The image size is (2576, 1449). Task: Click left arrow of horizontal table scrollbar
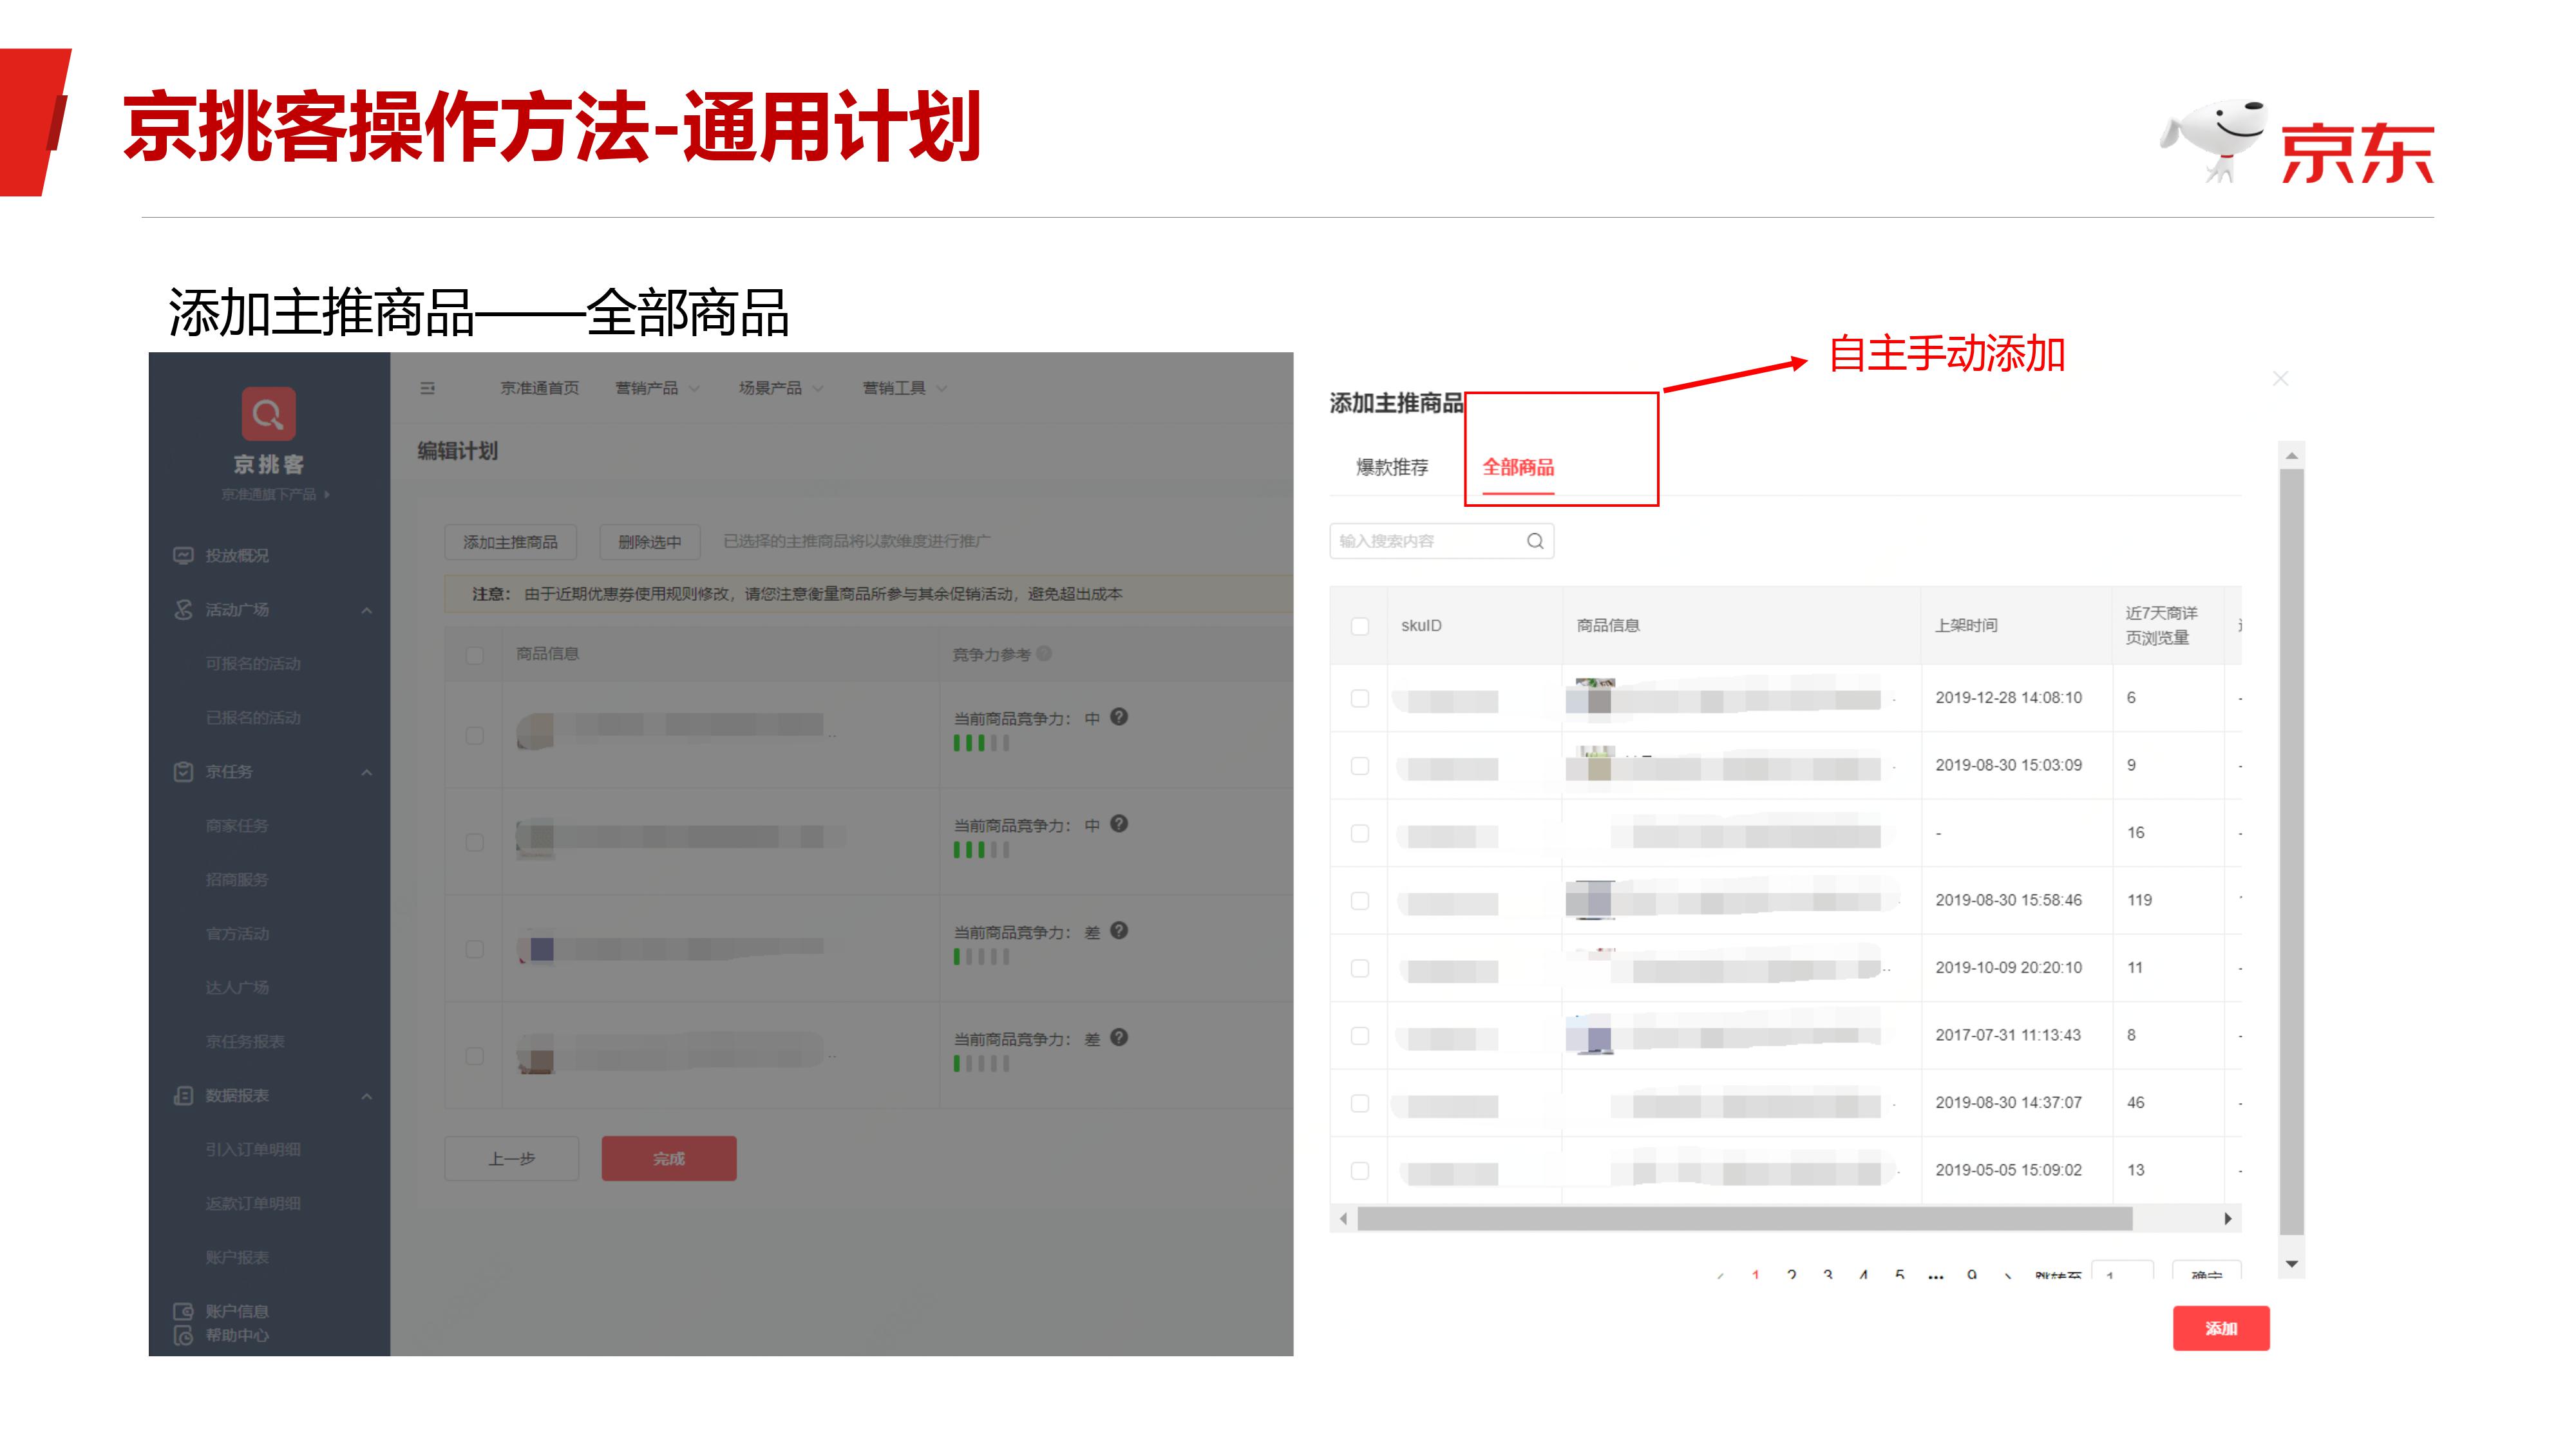pyautogui.click(x=1343, y=1218)
